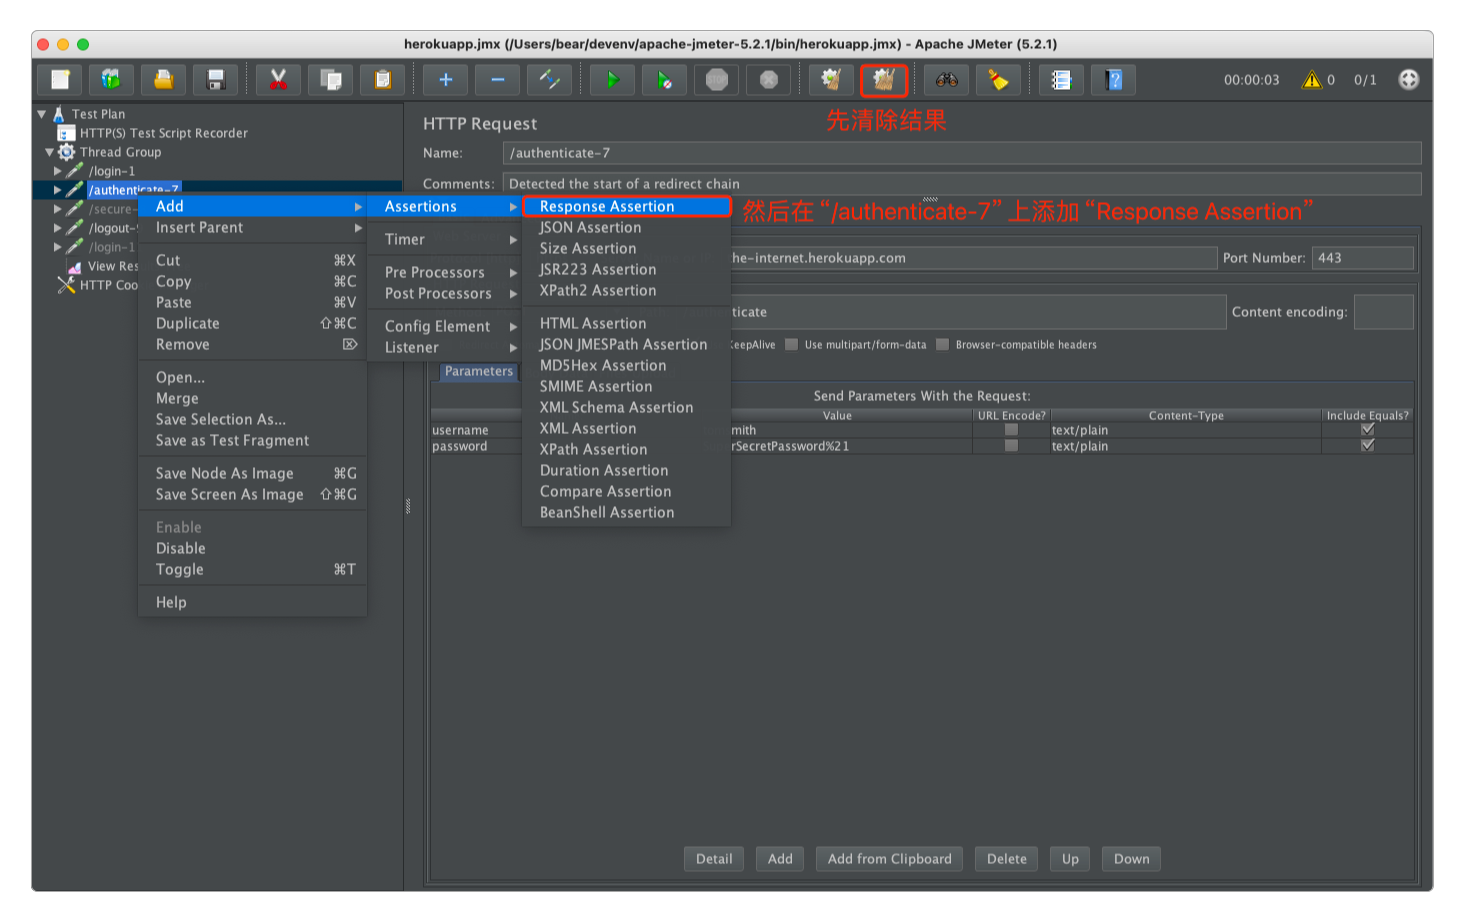Choose JSON Assertion
Viewport: 1464px width, 922px height.
(627, 227)
